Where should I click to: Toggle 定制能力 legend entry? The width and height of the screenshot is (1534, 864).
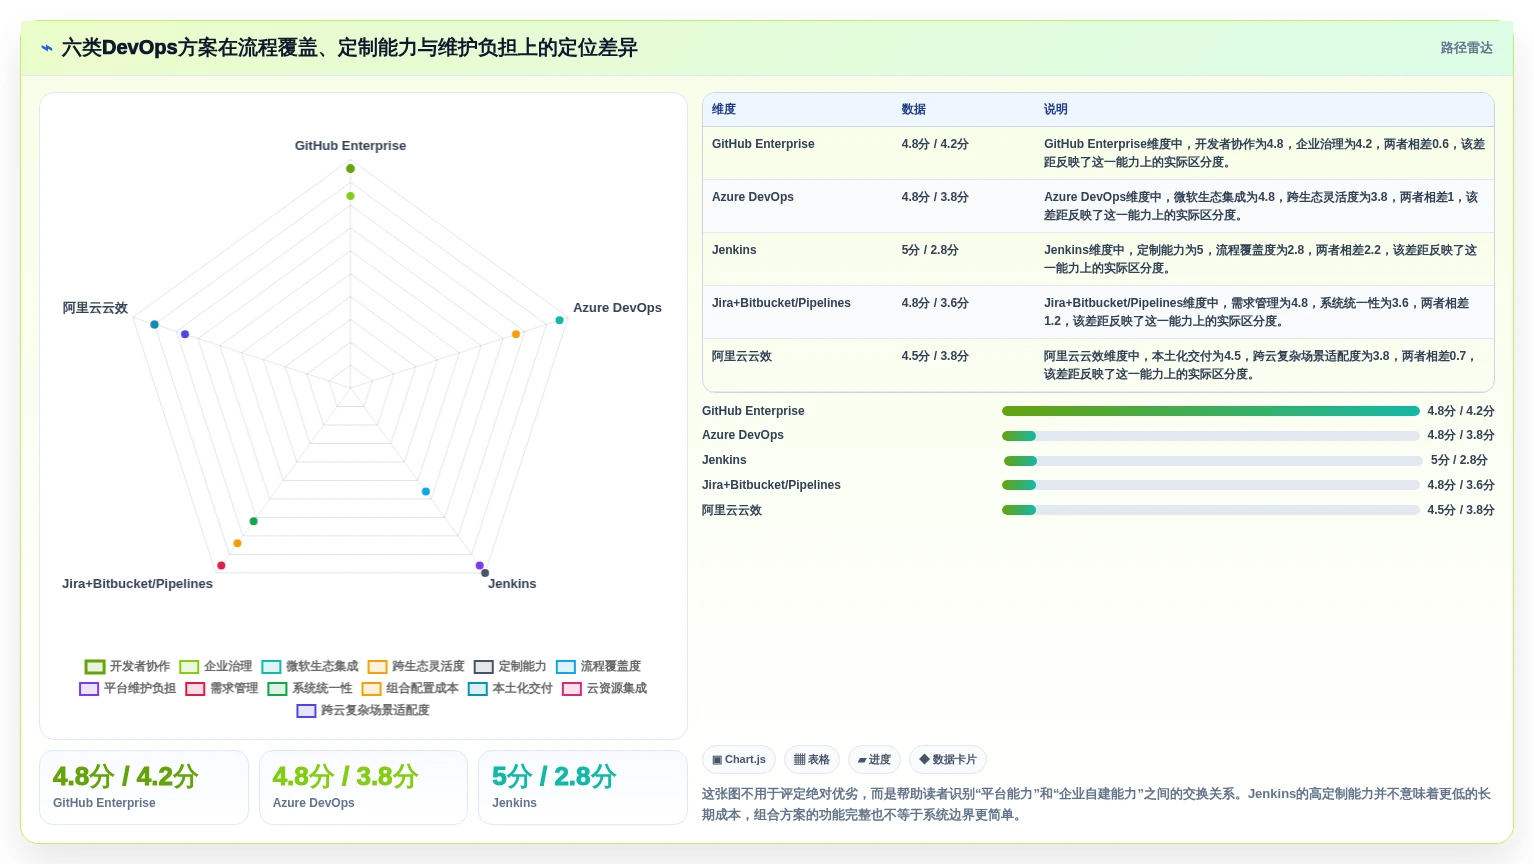point(510,666)
